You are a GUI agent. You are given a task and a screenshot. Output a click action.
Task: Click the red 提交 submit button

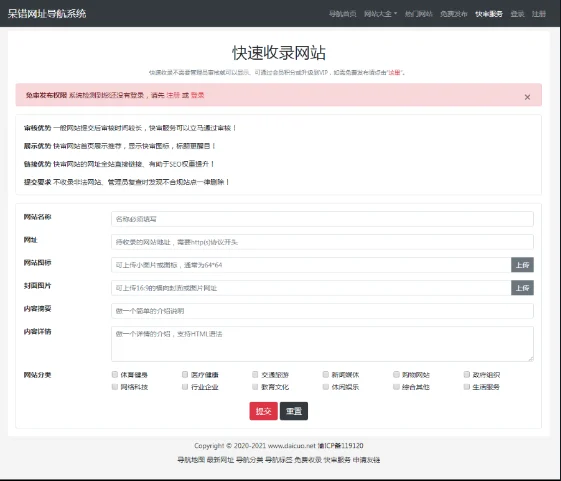pyautogui.click(x=263, y=411)
